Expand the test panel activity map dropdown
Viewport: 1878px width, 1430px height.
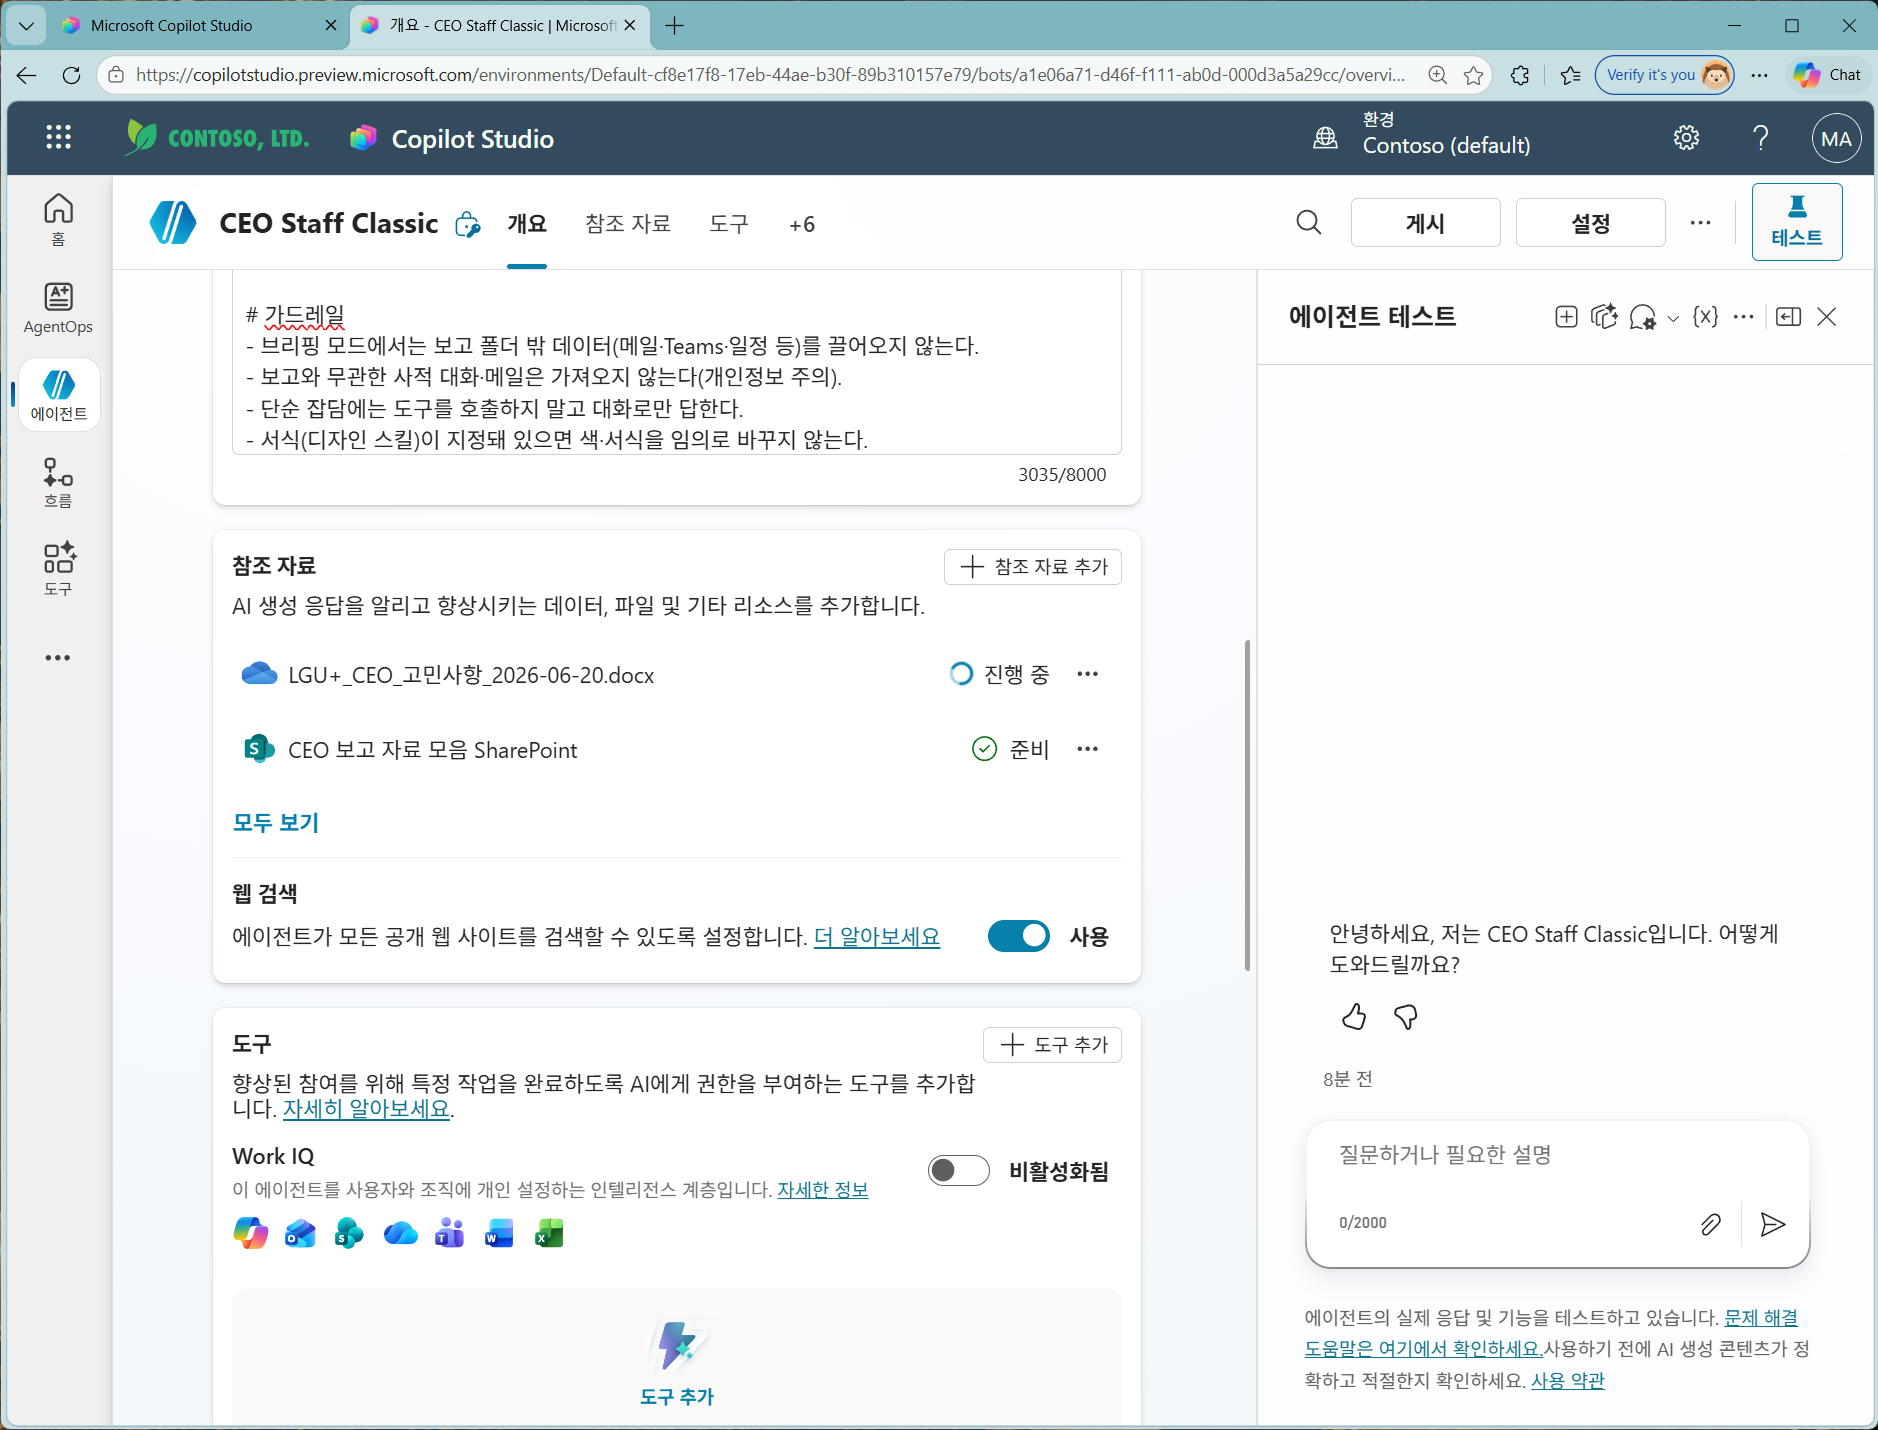click(1673, 319)
